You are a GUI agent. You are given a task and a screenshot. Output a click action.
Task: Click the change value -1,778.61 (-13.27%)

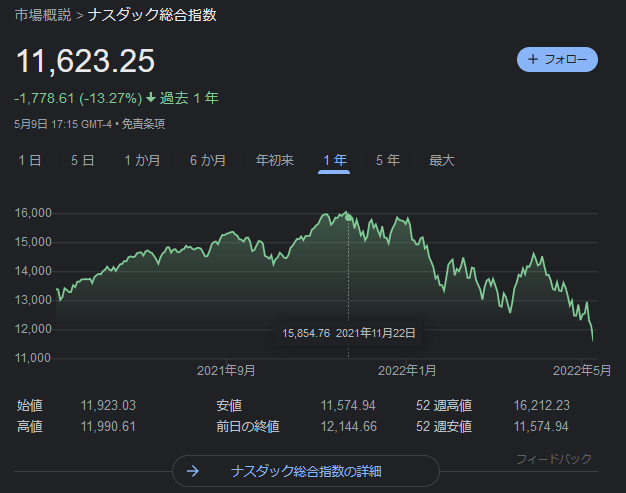tap(78, 98)
